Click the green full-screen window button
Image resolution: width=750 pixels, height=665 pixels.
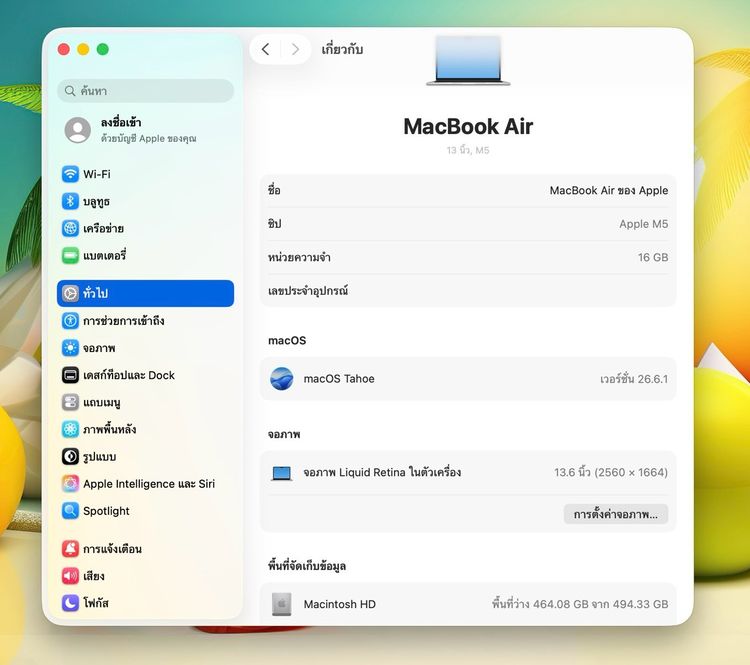pyautogui.click(x=103, y=49)
